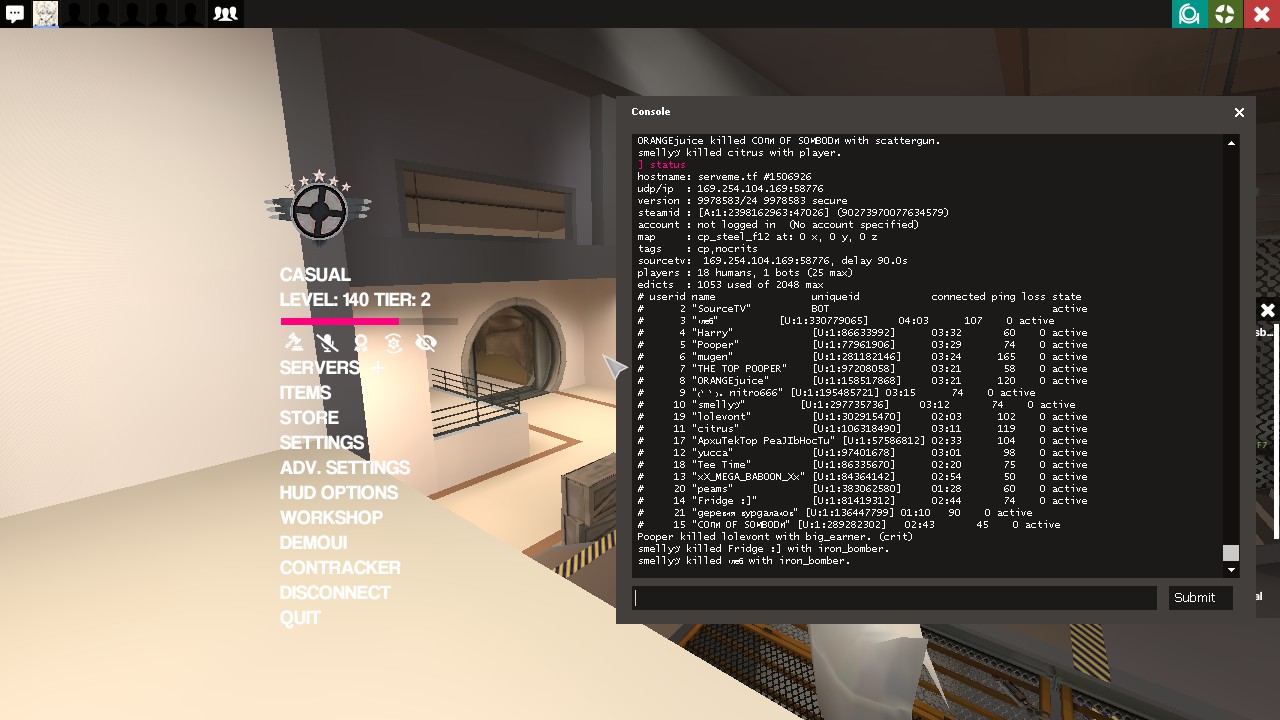Click the console command input field

pos(895,598)
